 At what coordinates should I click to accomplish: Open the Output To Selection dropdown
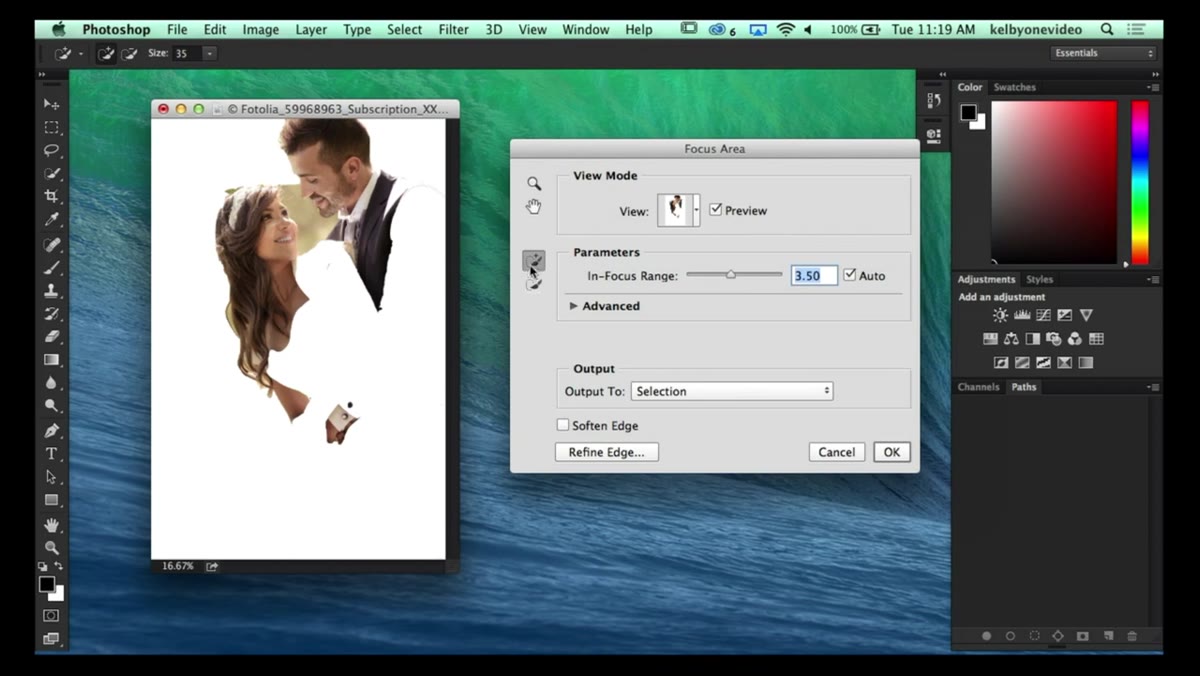tap(732, 391)
